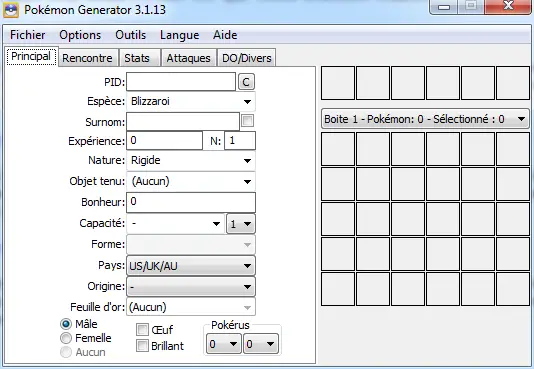
Task: Close the Pokémon Generator window
Action: [x=508, y=6]
